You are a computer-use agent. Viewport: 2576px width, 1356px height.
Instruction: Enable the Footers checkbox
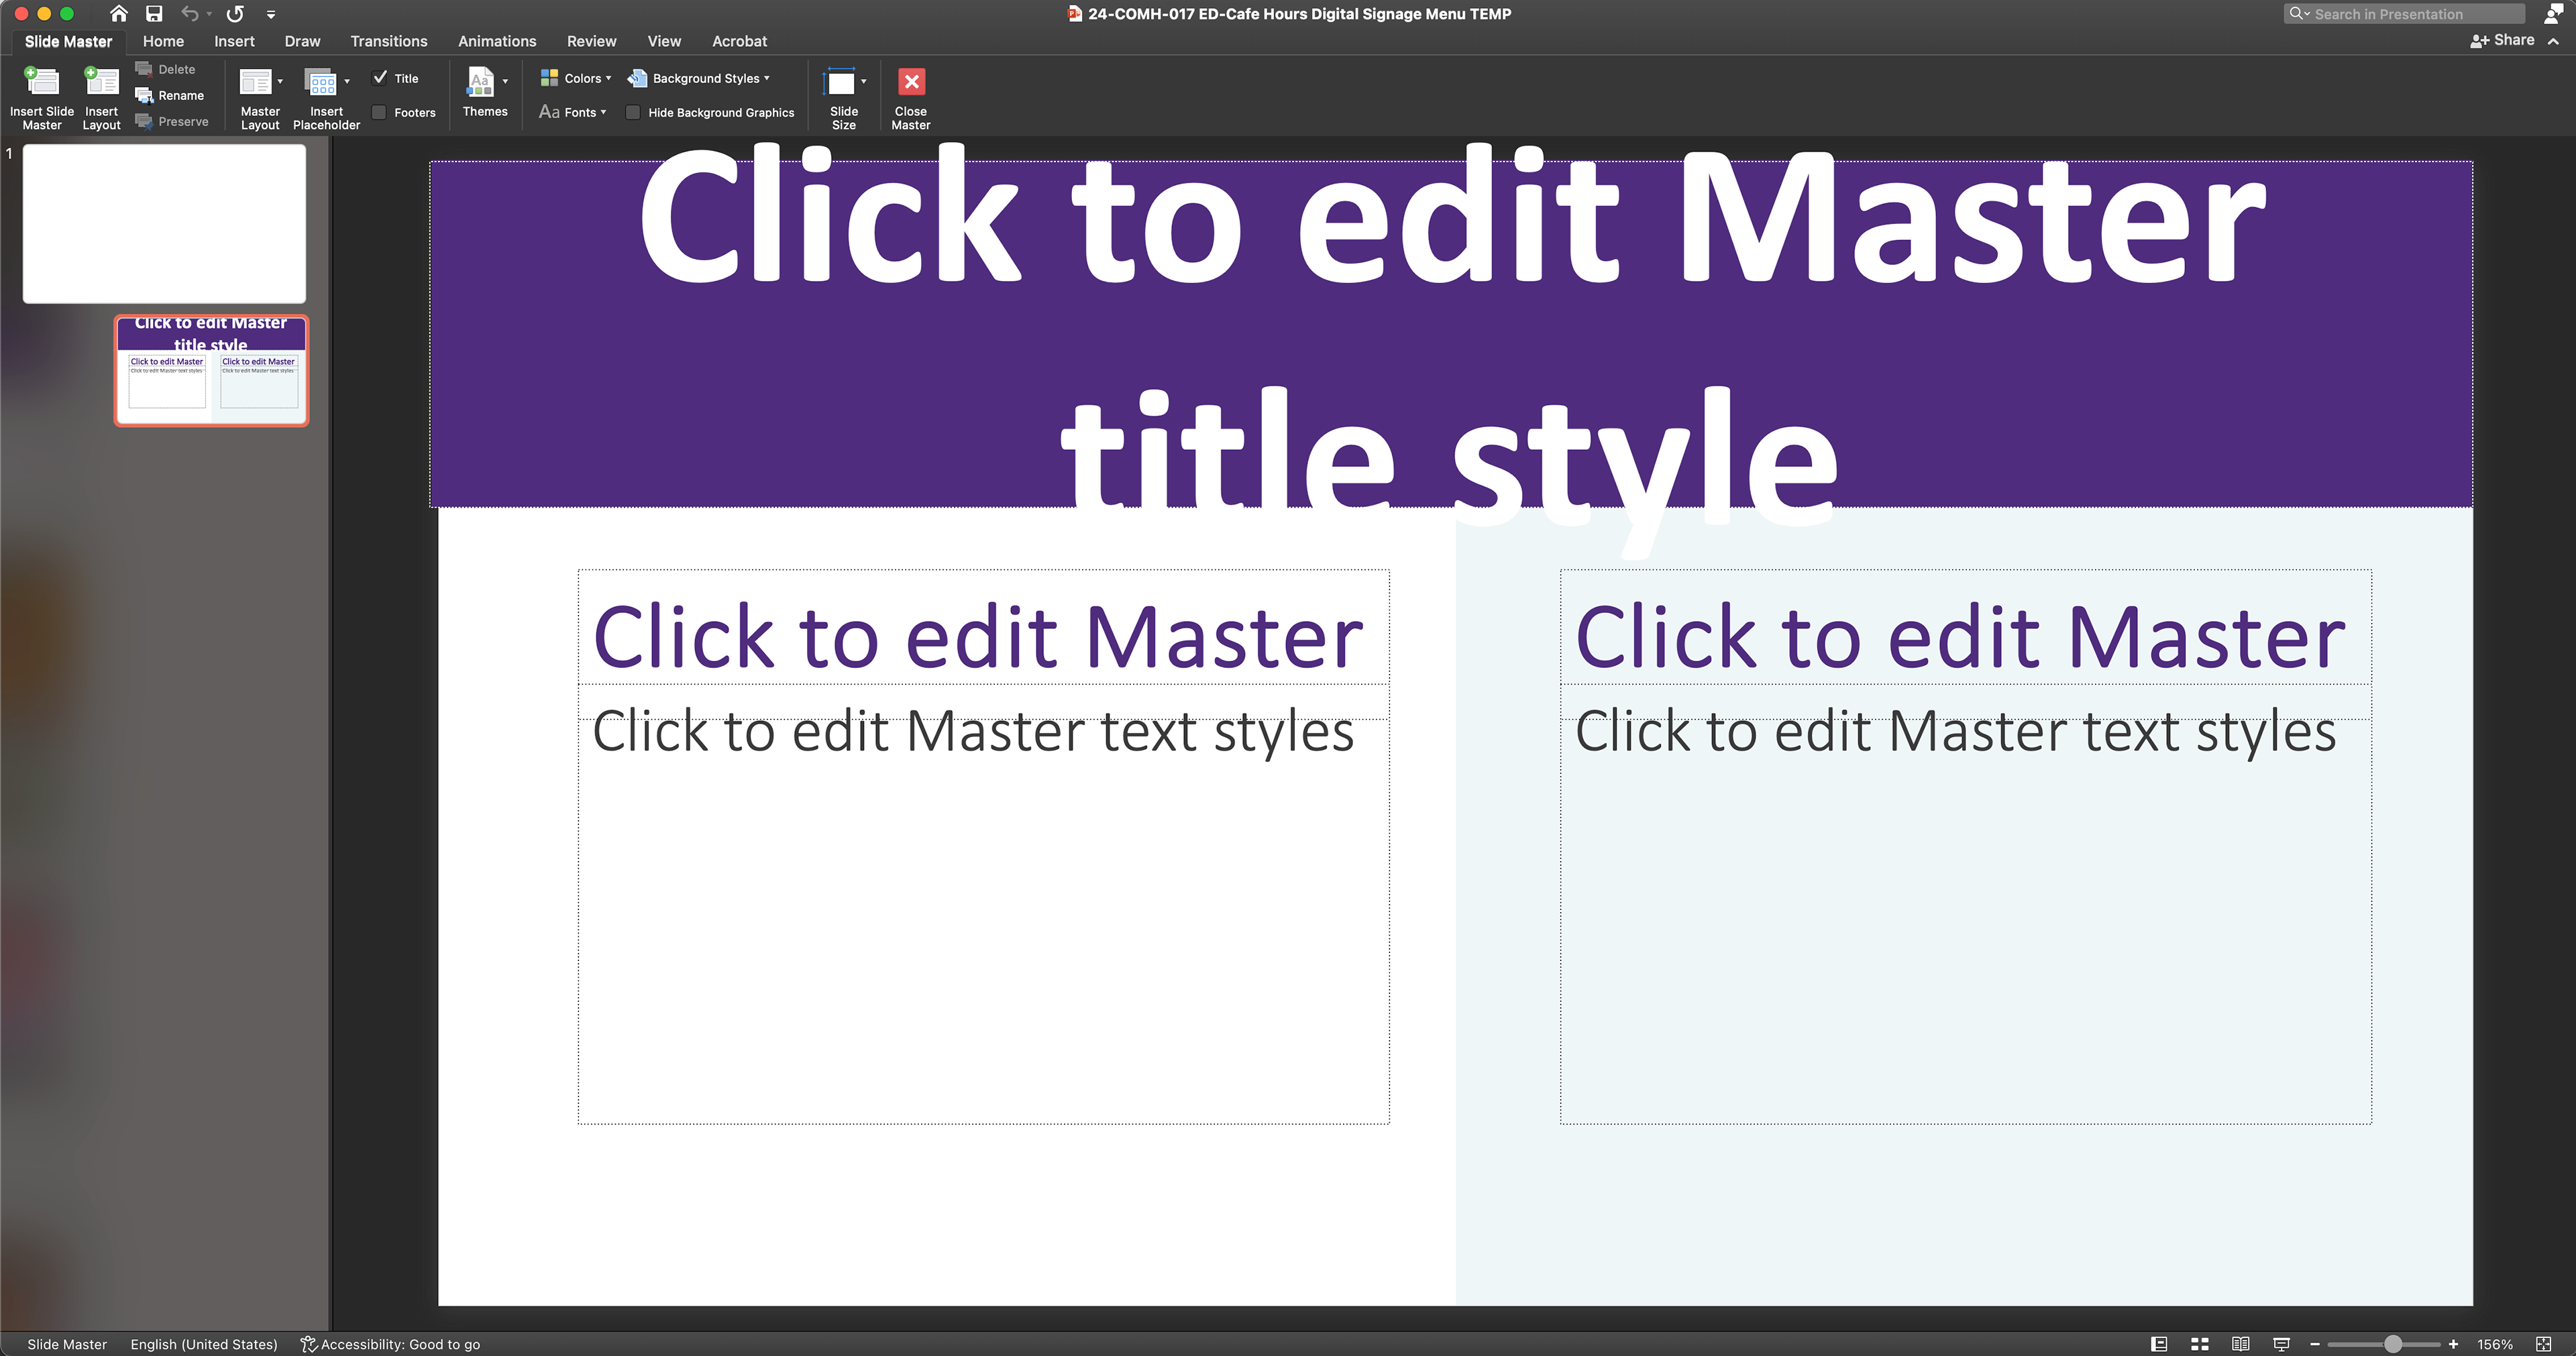click(x=379, y=112)
